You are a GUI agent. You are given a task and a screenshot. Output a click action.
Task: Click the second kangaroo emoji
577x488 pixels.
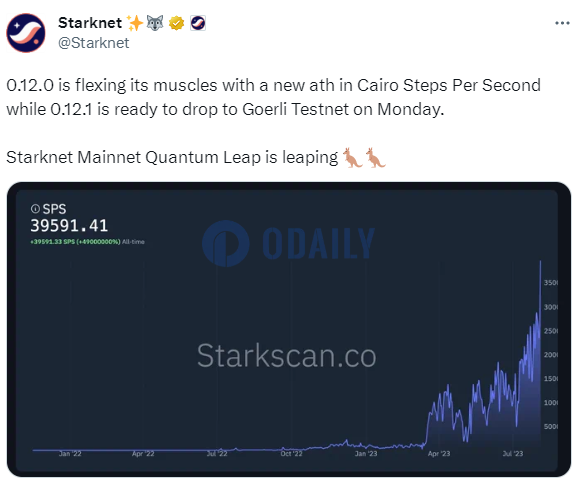(x=375, y=158)
